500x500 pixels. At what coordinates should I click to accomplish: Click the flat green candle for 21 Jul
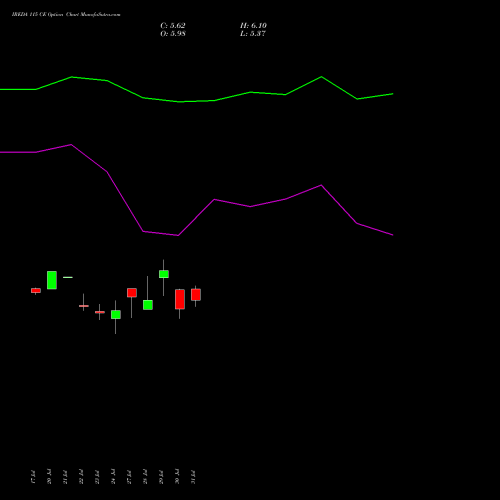68,277
